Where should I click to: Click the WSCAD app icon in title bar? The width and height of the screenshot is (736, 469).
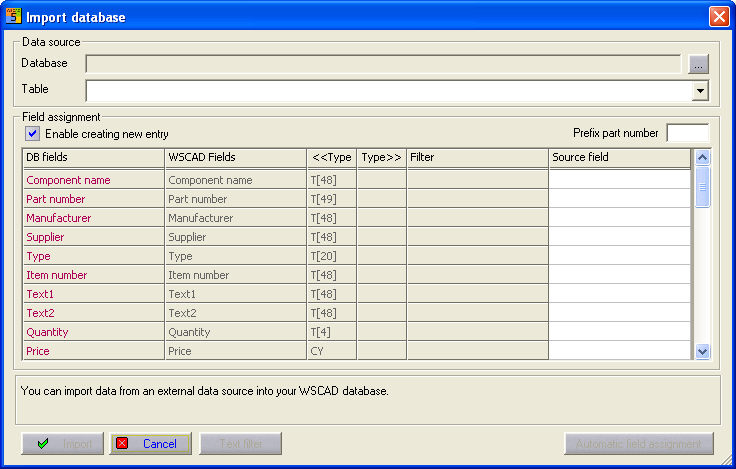[x=13, y=16]
